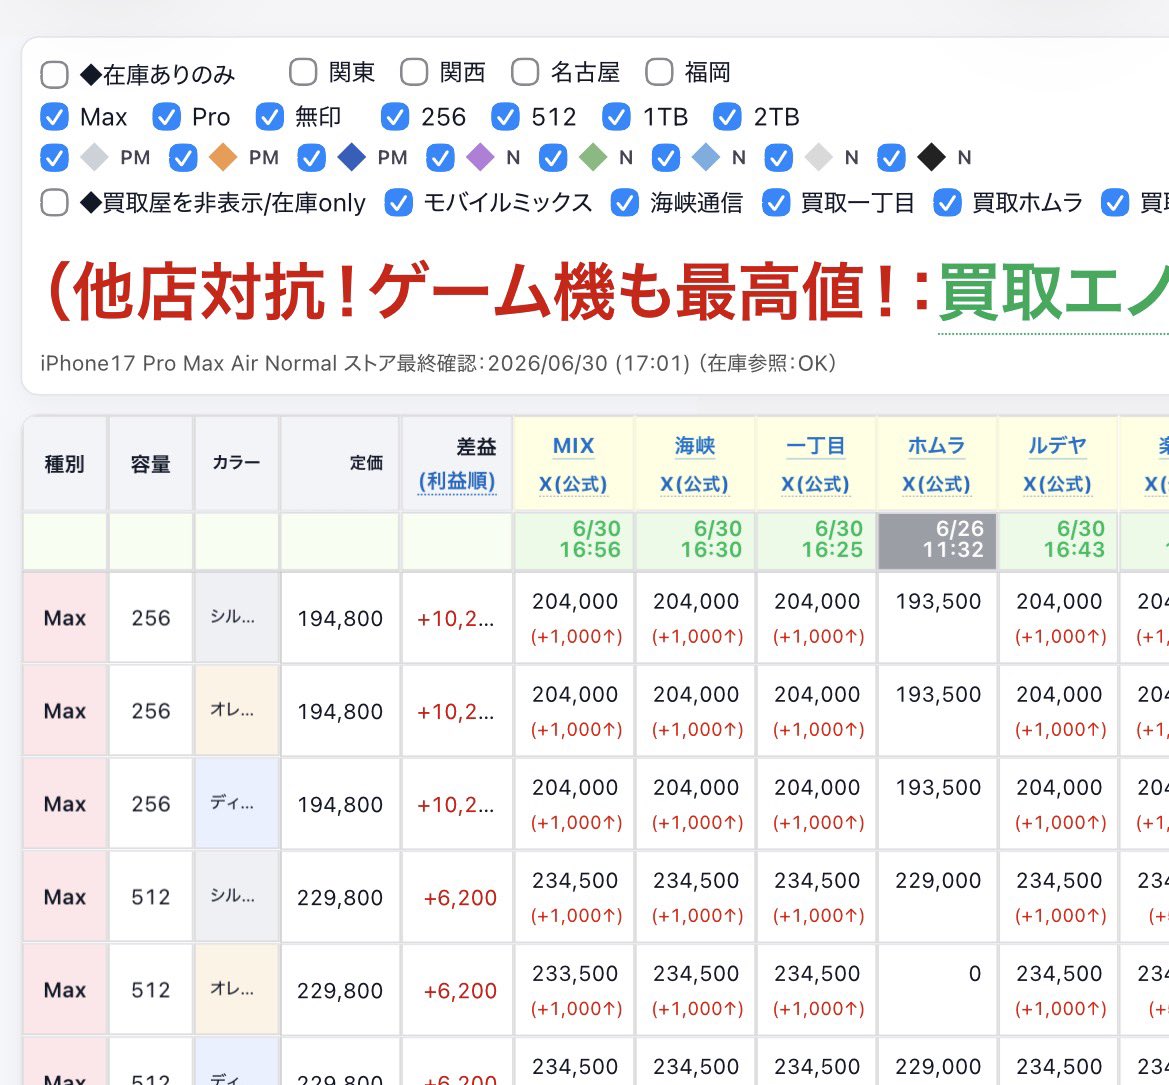The width and height of the screenshot is (1169, 1085).
Task: Uncheck the 無印 model checkbox
Action: 269,117
